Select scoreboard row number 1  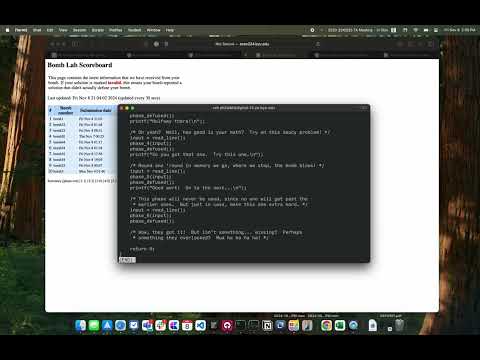pos(82,119)
